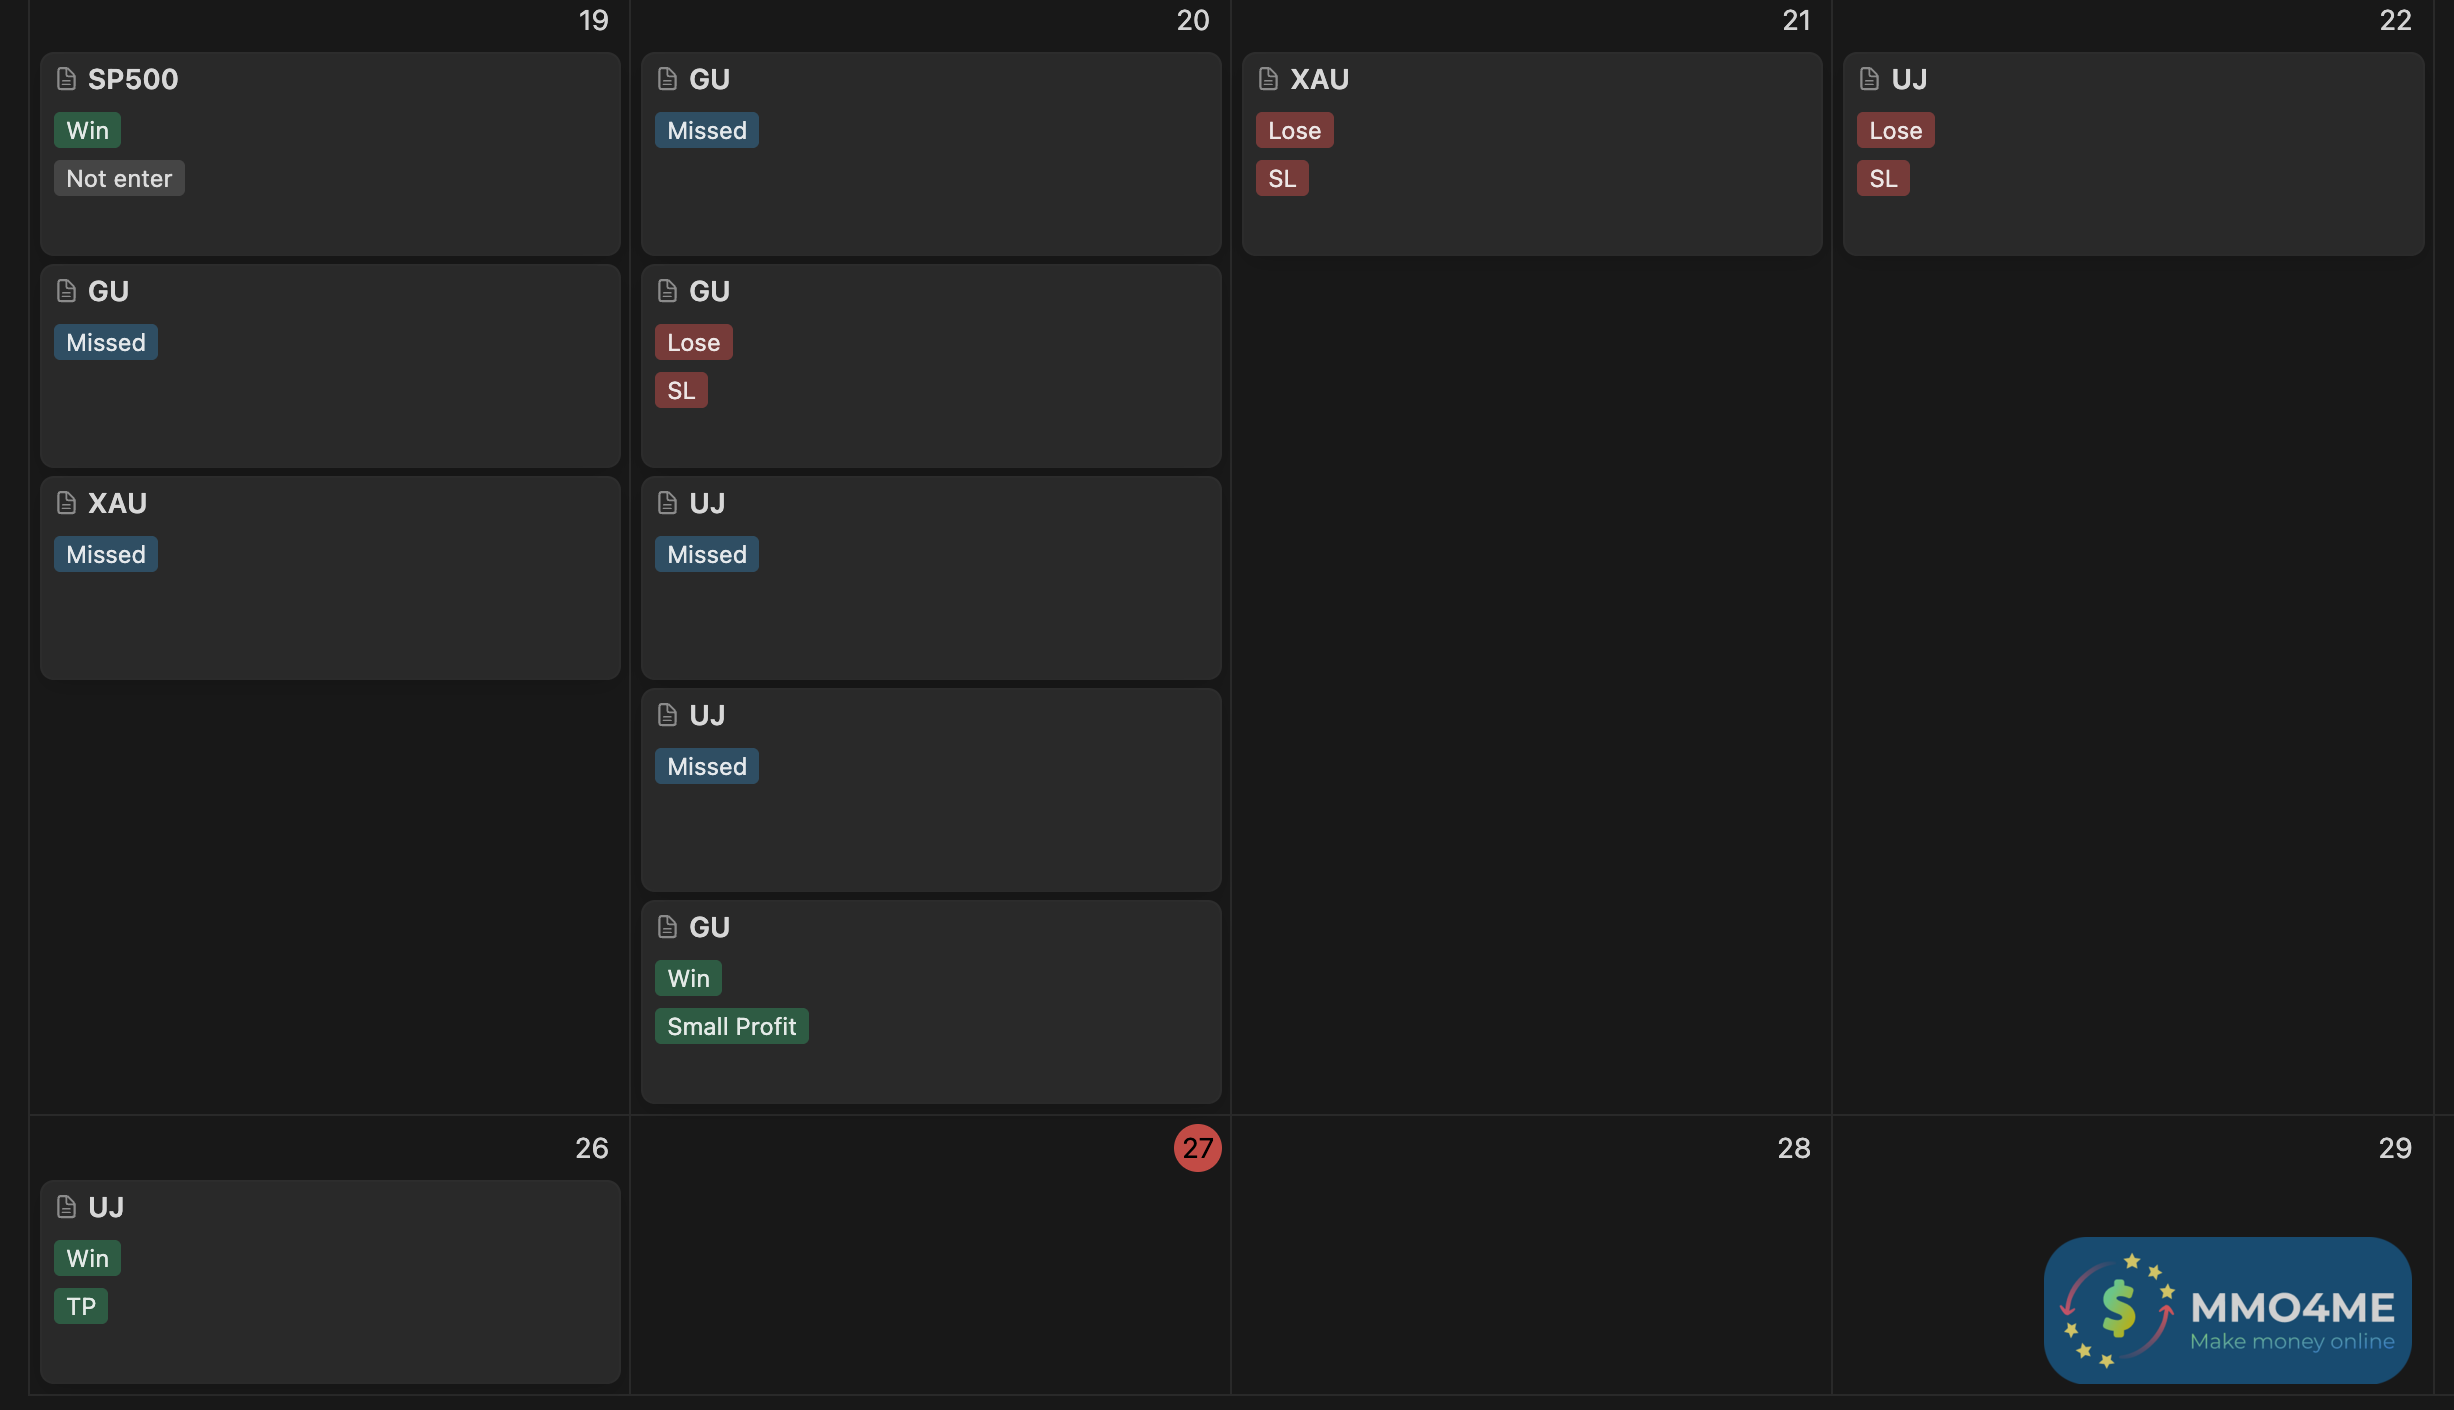Click the Small Profit tag
The height and width of the screenshot is (1410, 2454).
(731, 1027)
